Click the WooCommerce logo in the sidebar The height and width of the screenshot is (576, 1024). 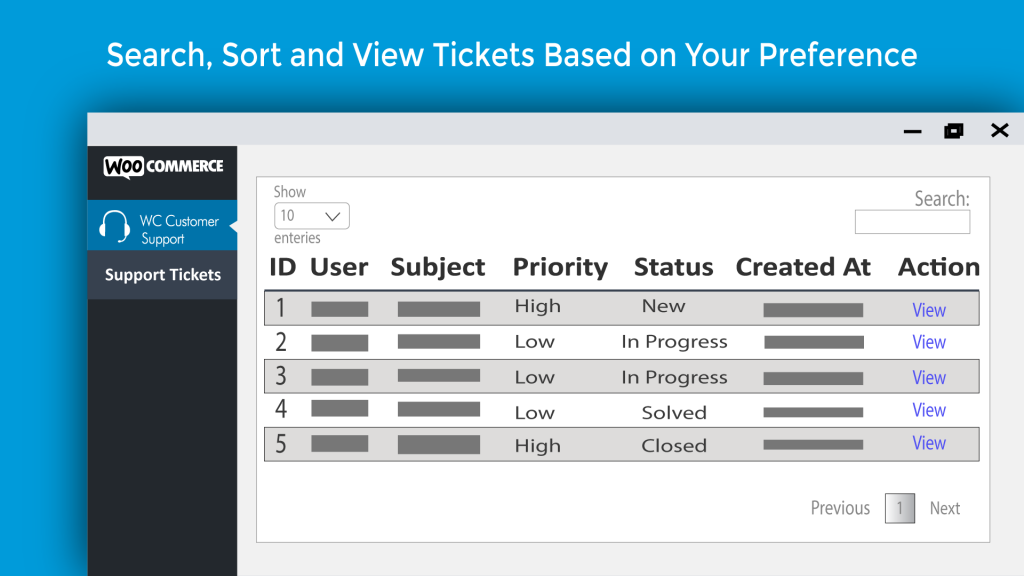click(163, 167)
